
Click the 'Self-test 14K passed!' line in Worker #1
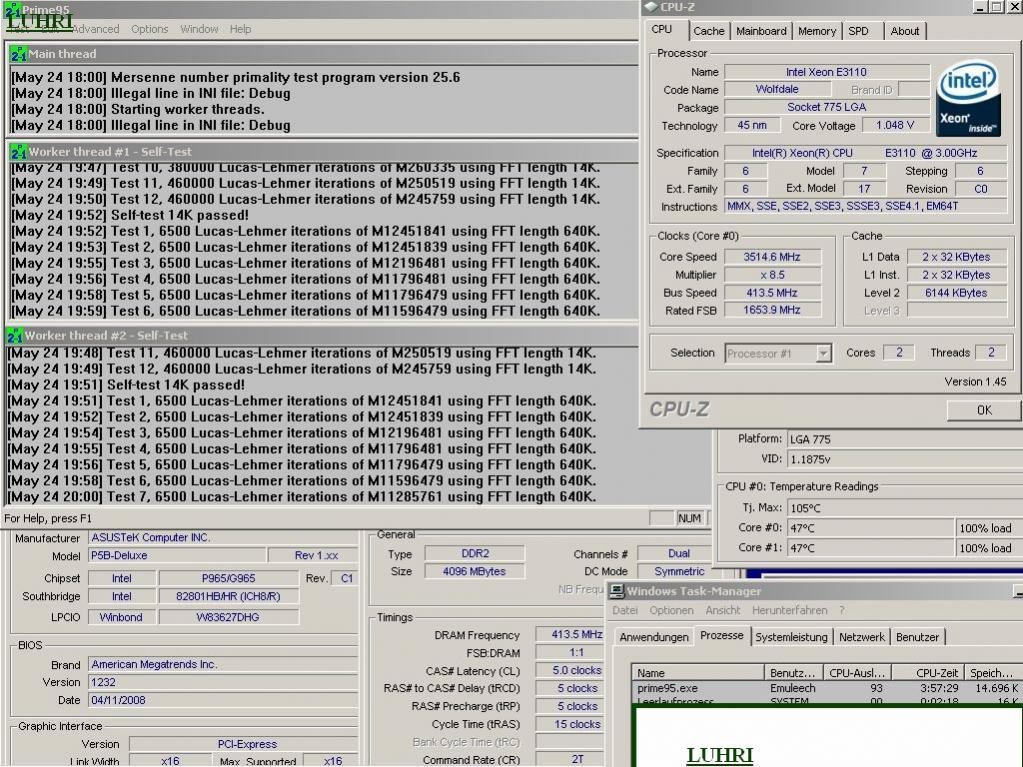click(130, 215)
